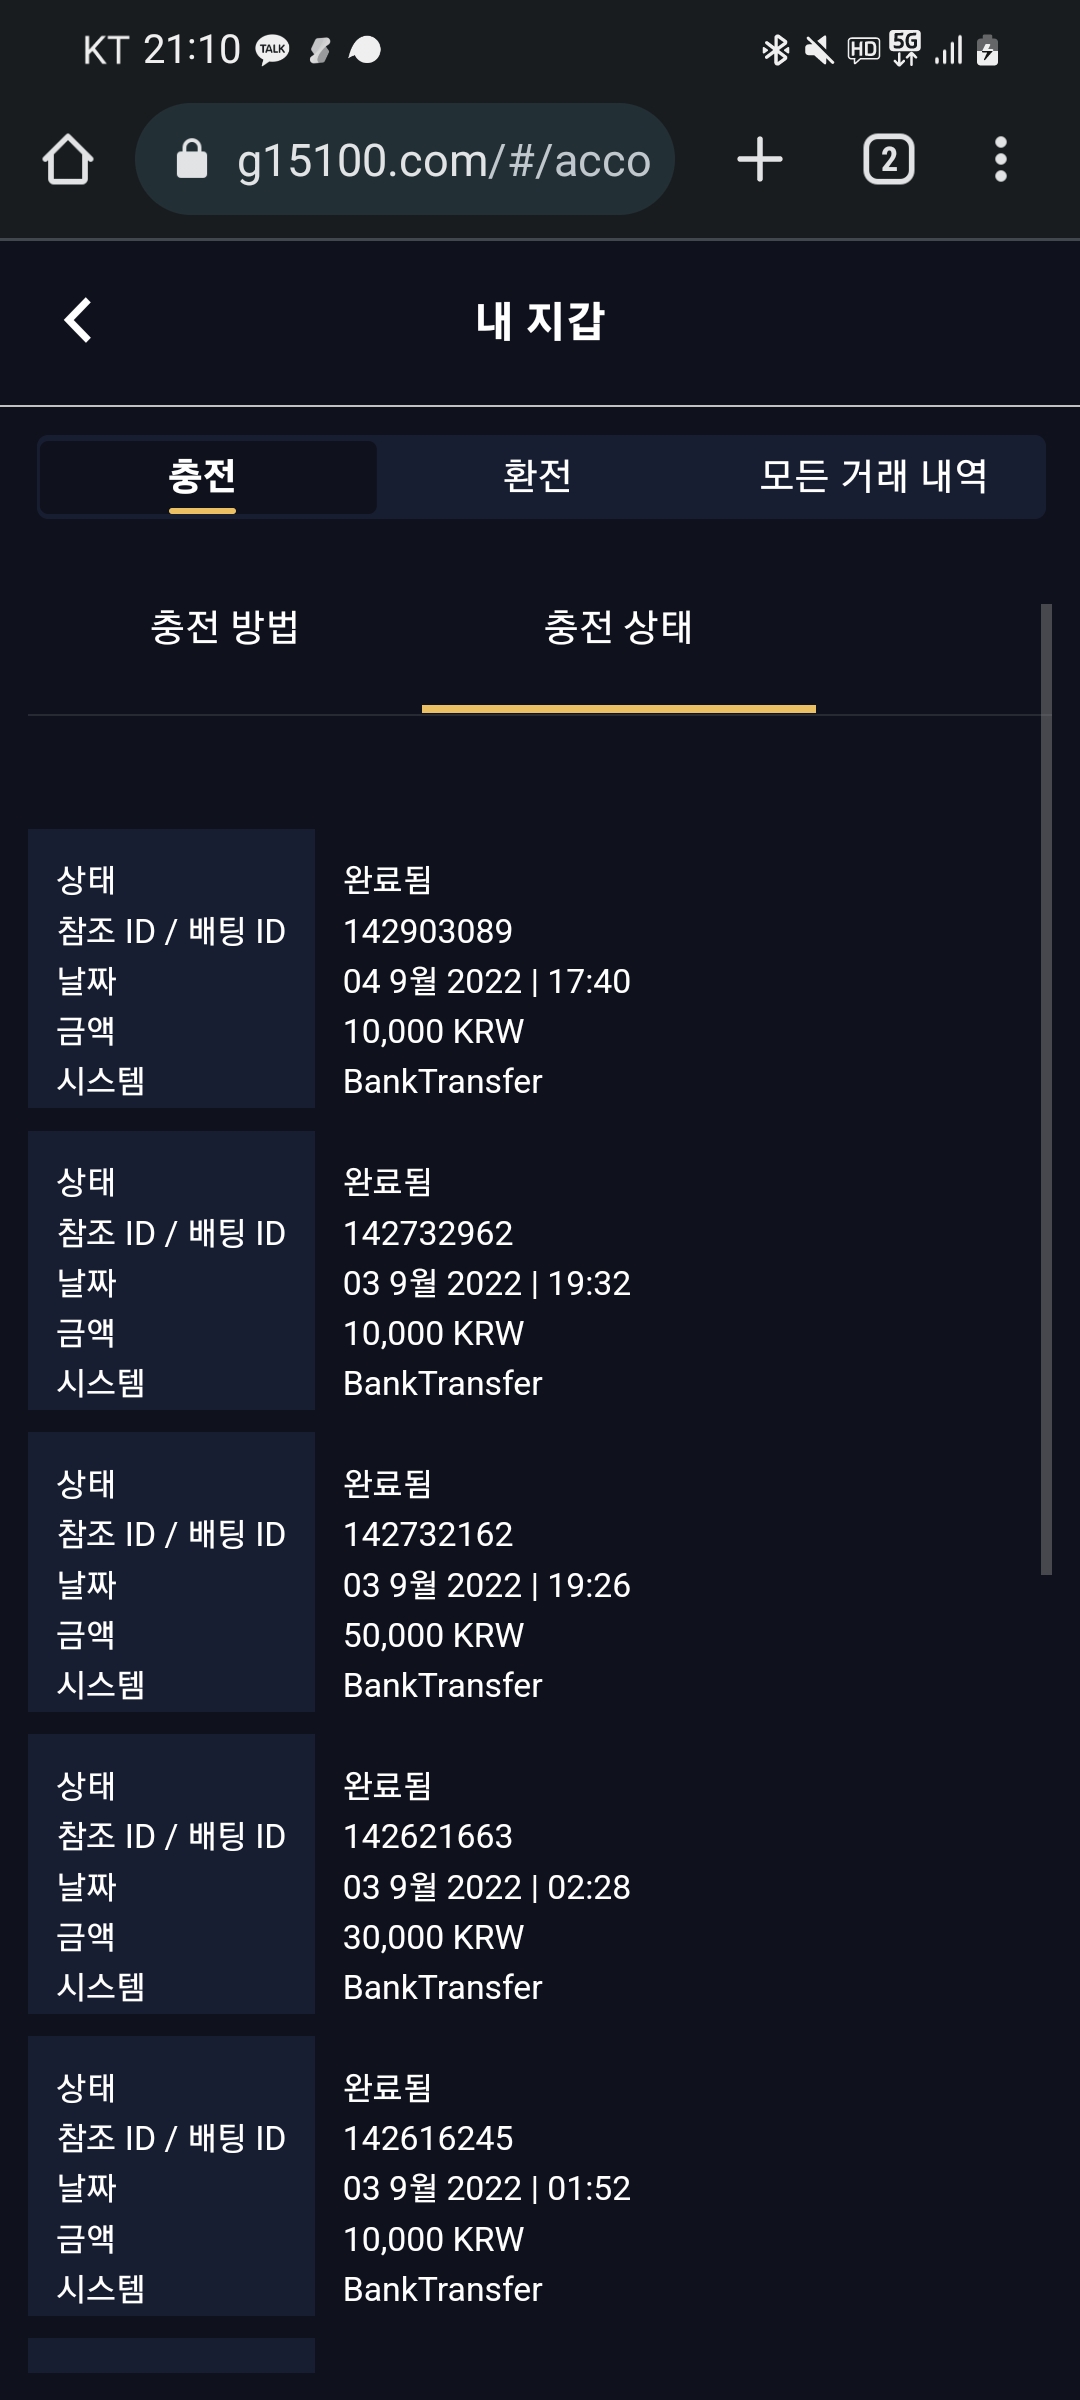Open the 충전 방법 sub-tab
1080x2400 pixels.
click(225, 628)
